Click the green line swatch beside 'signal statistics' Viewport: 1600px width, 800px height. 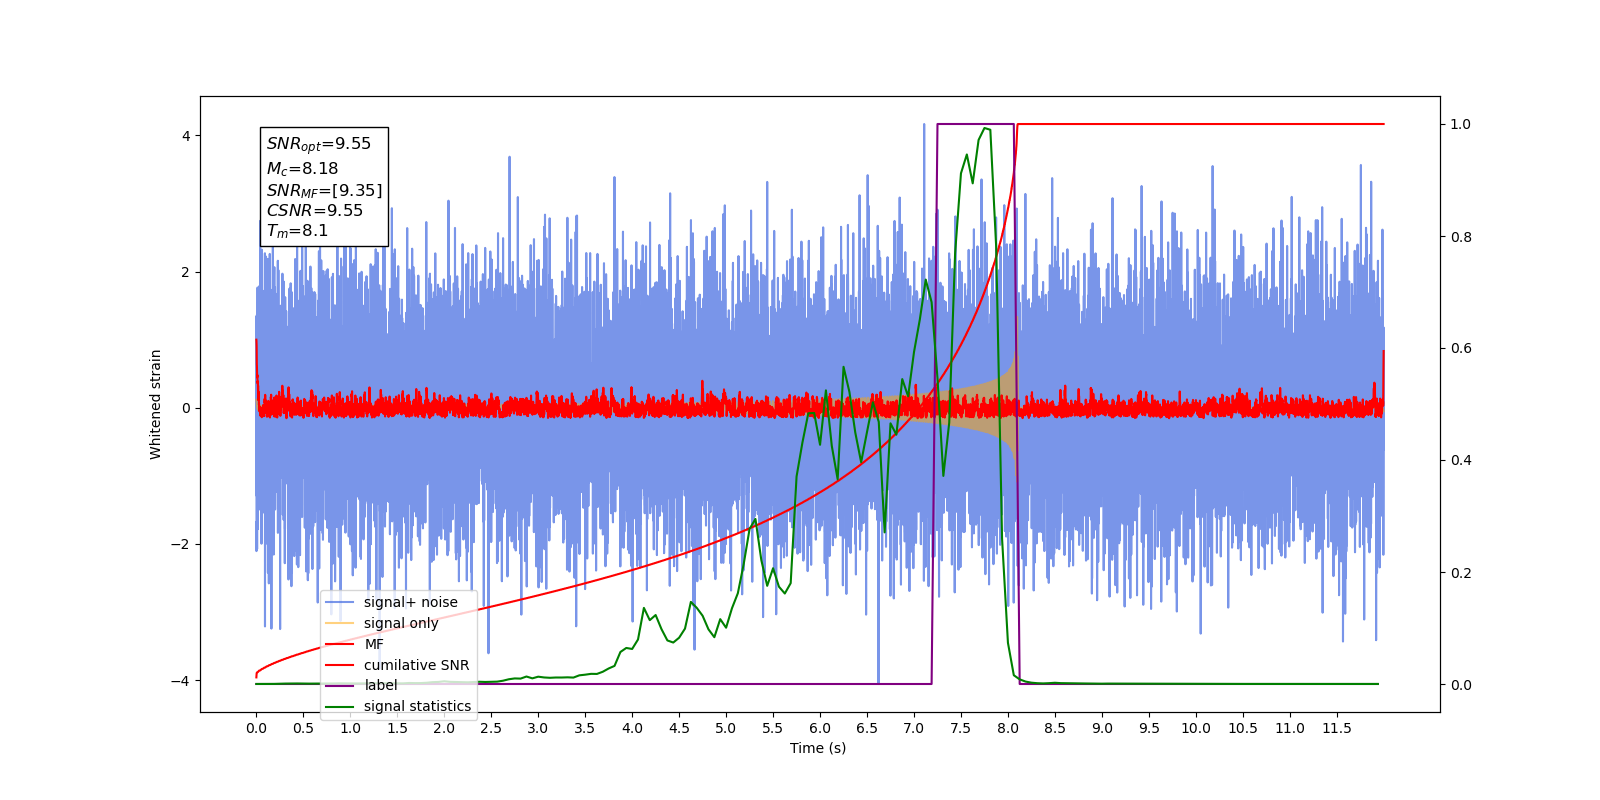pyautogui.click(x=340, y=706)
